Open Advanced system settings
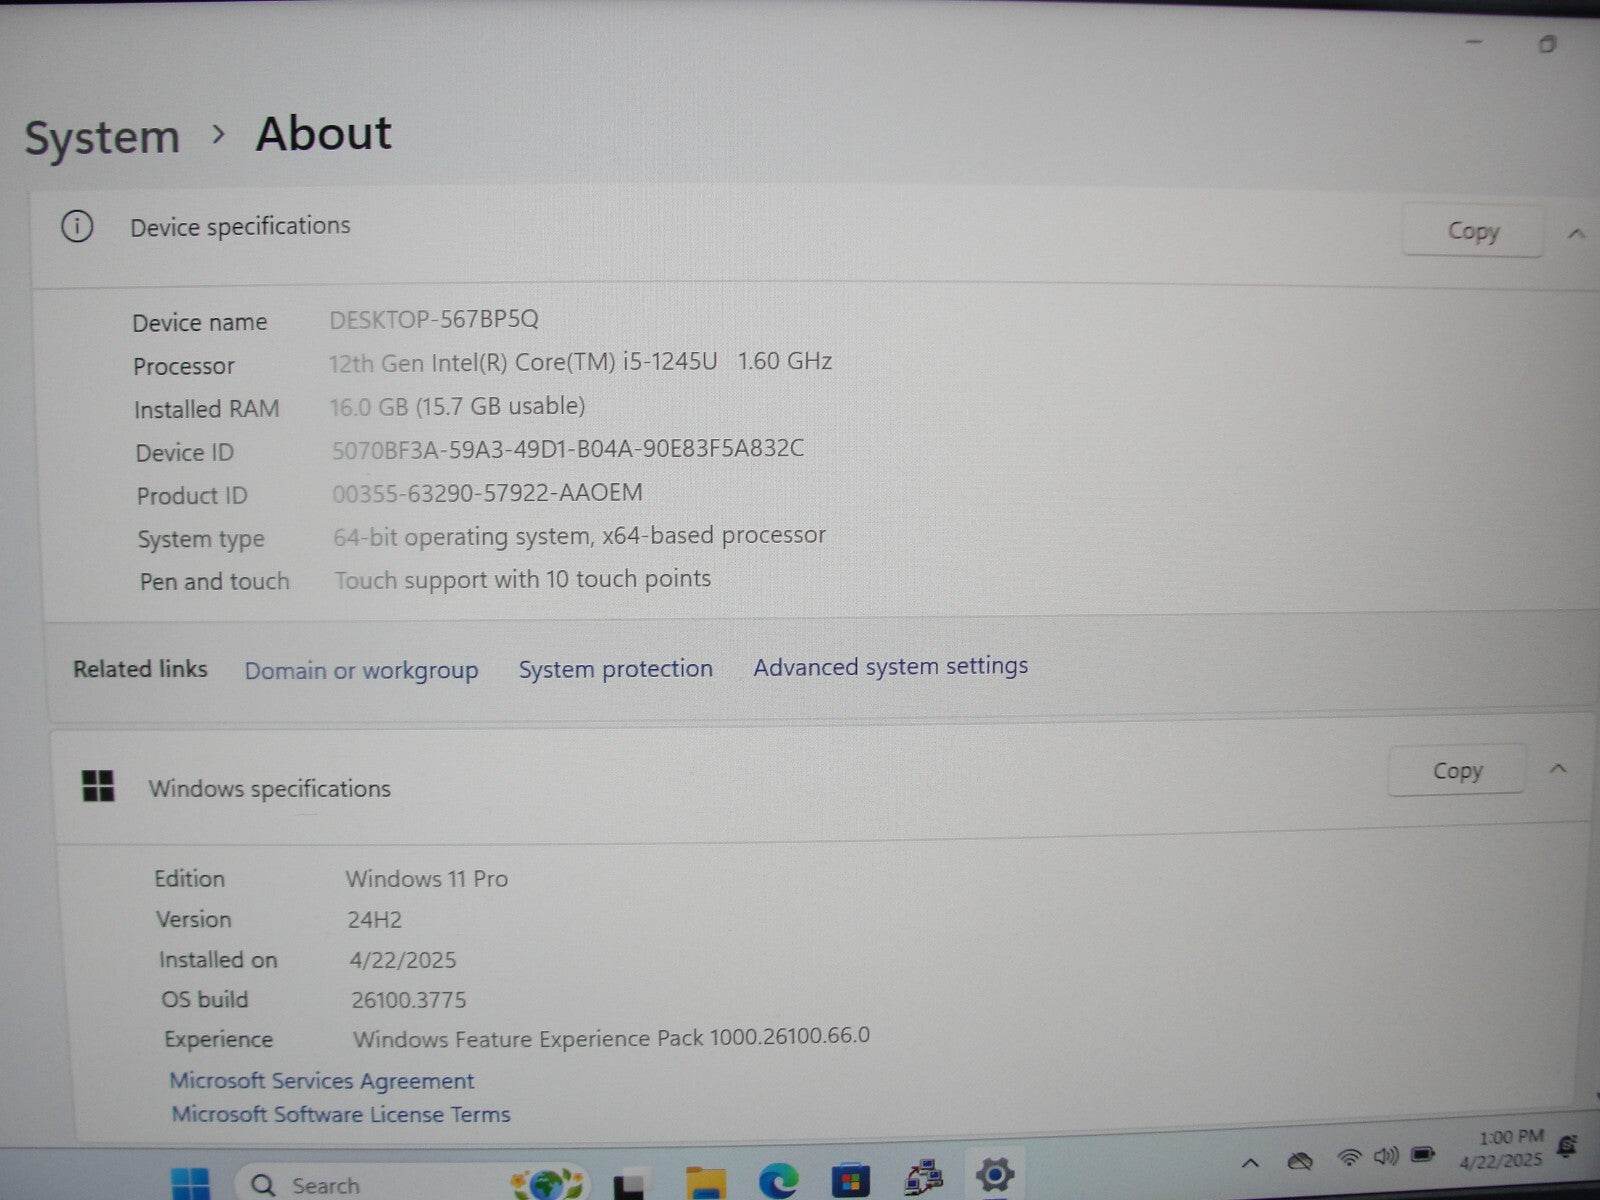 pos(890,666)
